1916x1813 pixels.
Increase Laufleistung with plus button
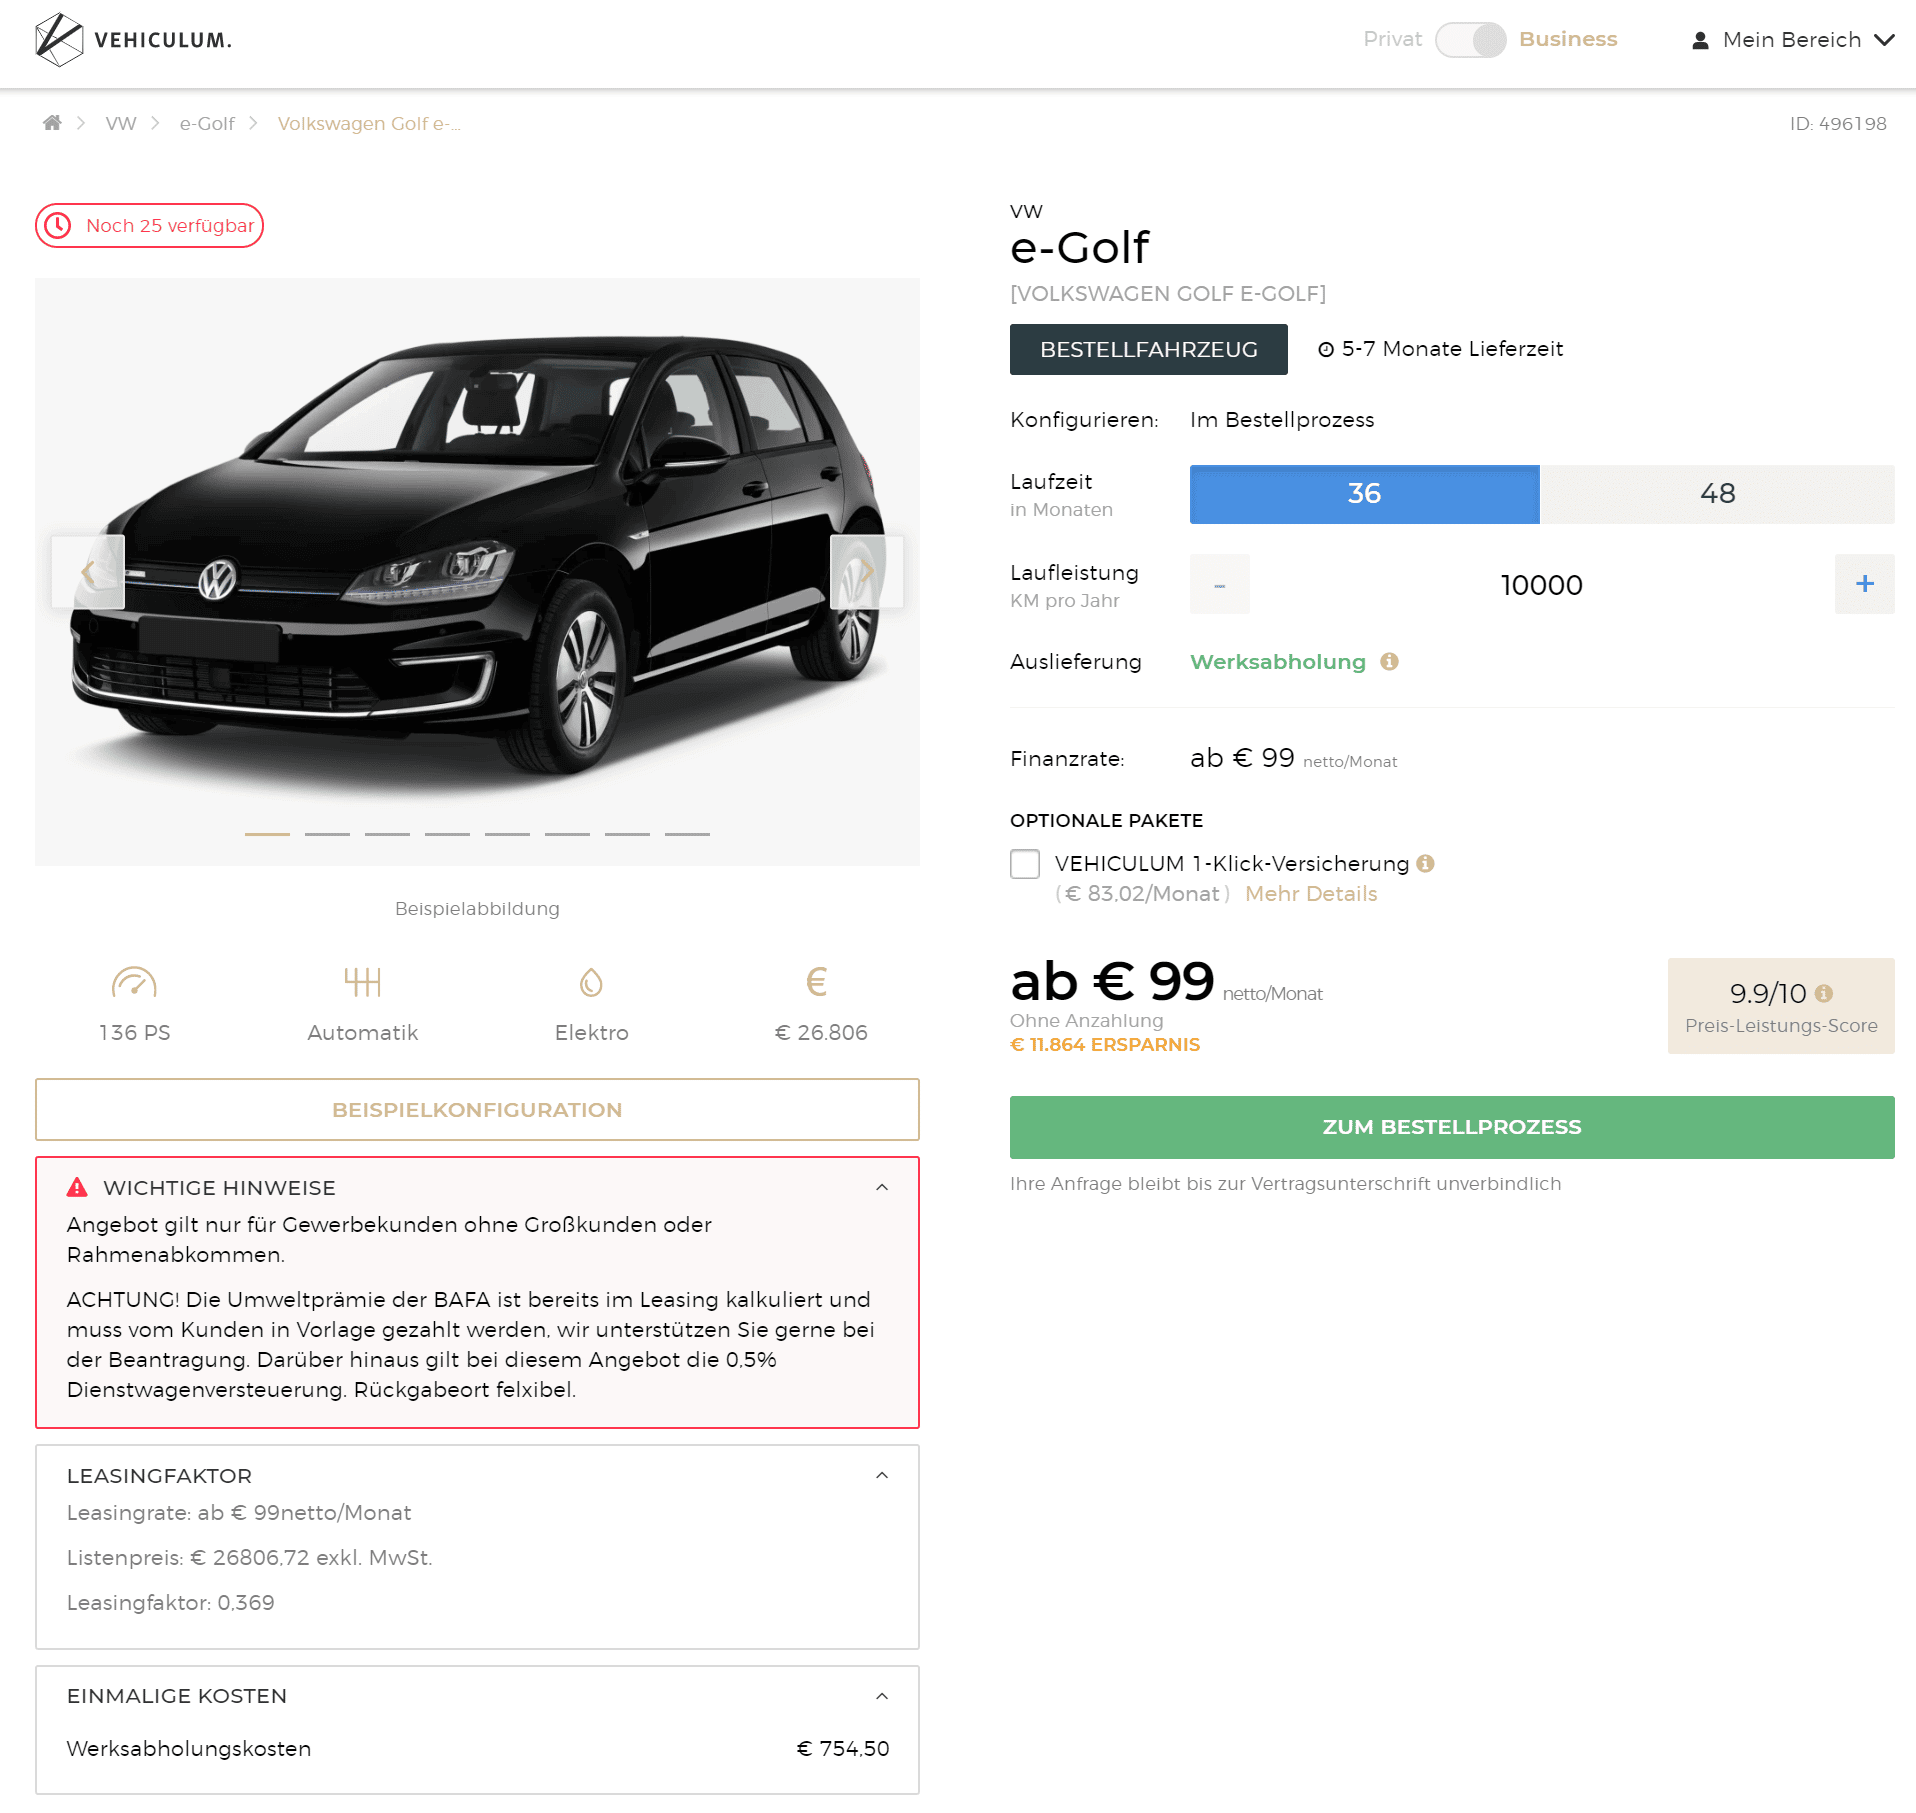click(1864, 584)
